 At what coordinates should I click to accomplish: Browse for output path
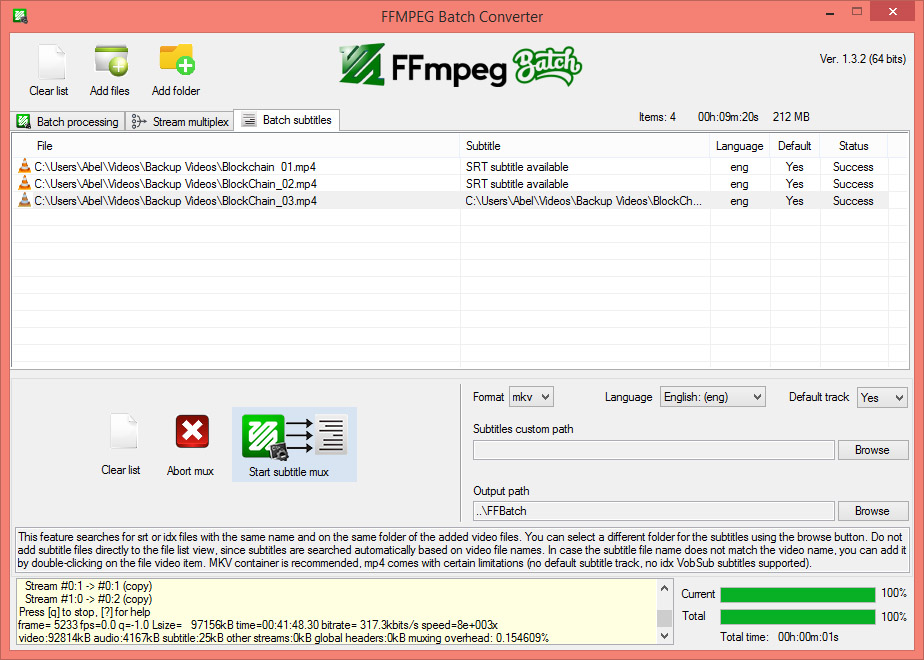pyautogui.click(x=873, y=511)
